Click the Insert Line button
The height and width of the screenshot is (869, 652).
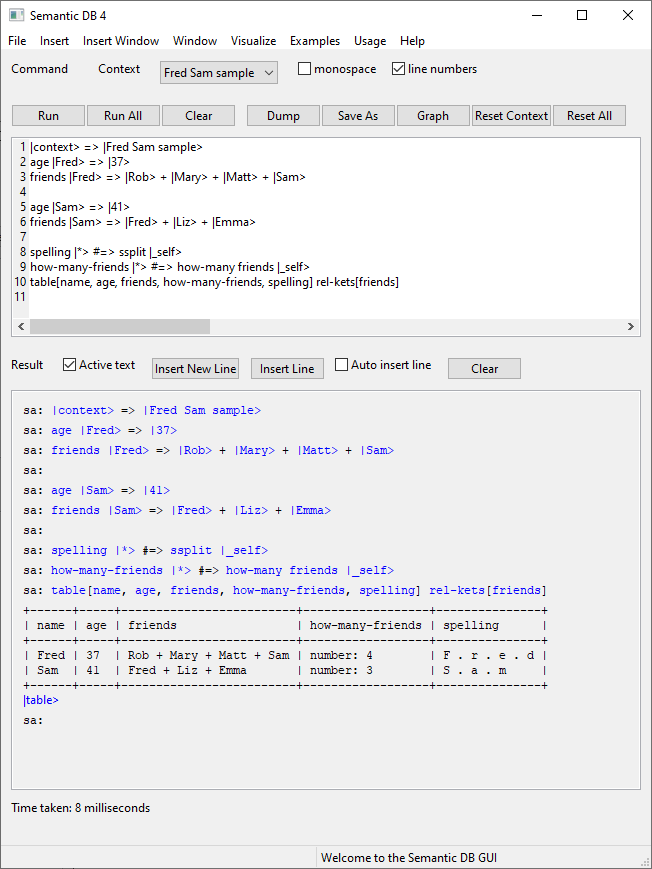pos(287,369)
